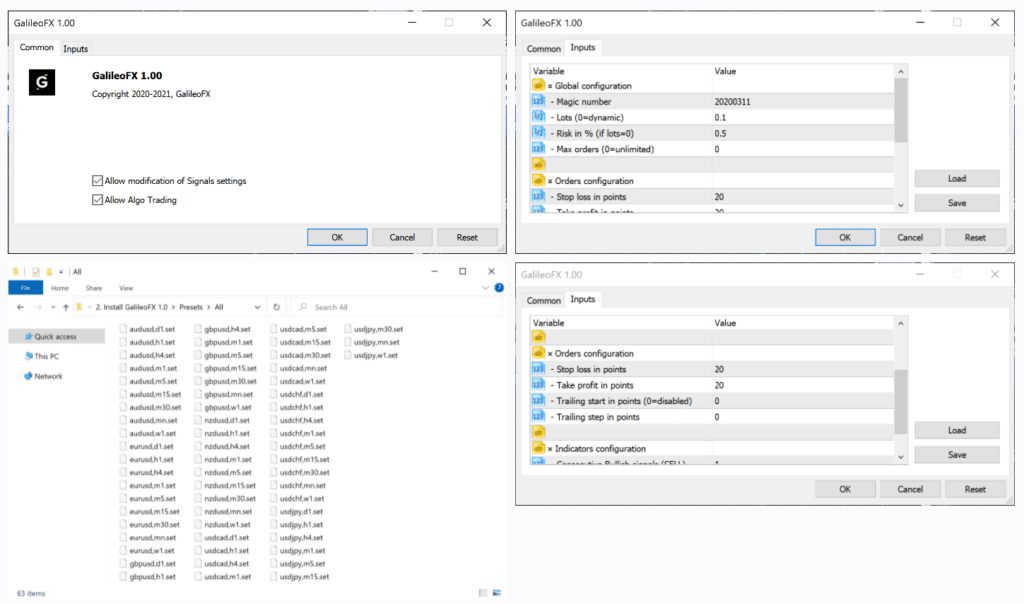Open the breadcrumb chevron after Presets
The height and width of the screenshot is (604, 1024).
click(x=209, y=307)
